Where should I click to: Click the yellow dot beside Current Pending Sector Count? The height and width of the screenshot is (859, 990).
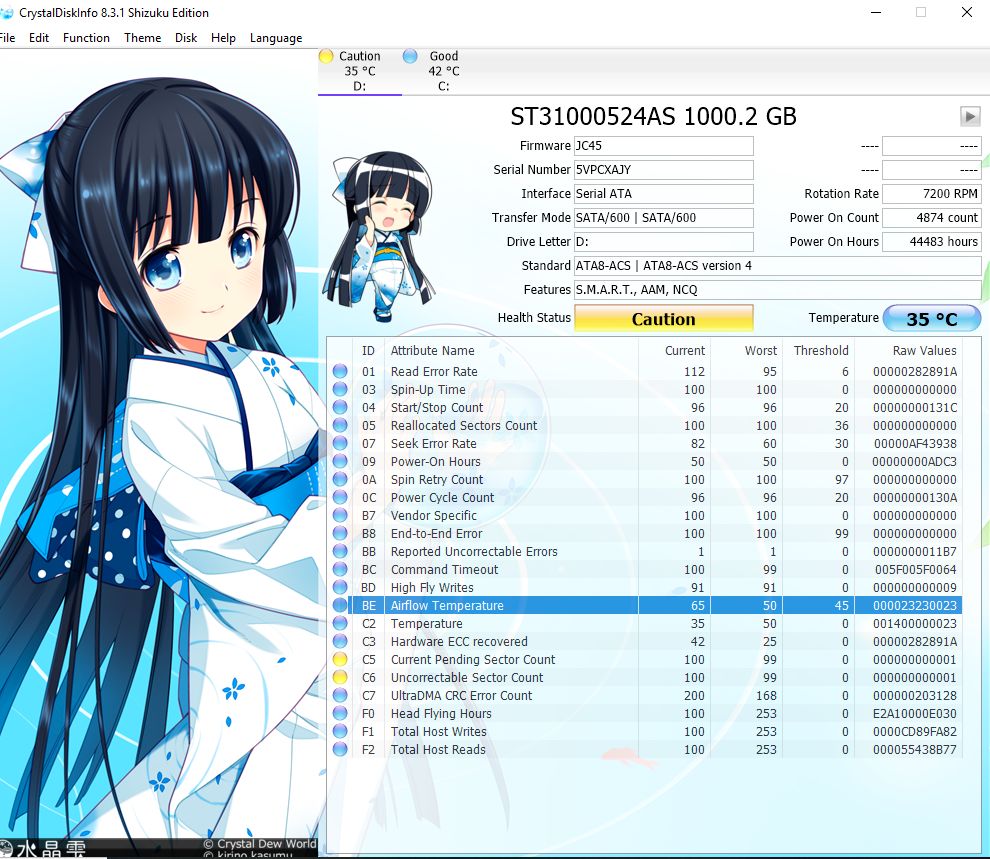click(x=339, y=659)
